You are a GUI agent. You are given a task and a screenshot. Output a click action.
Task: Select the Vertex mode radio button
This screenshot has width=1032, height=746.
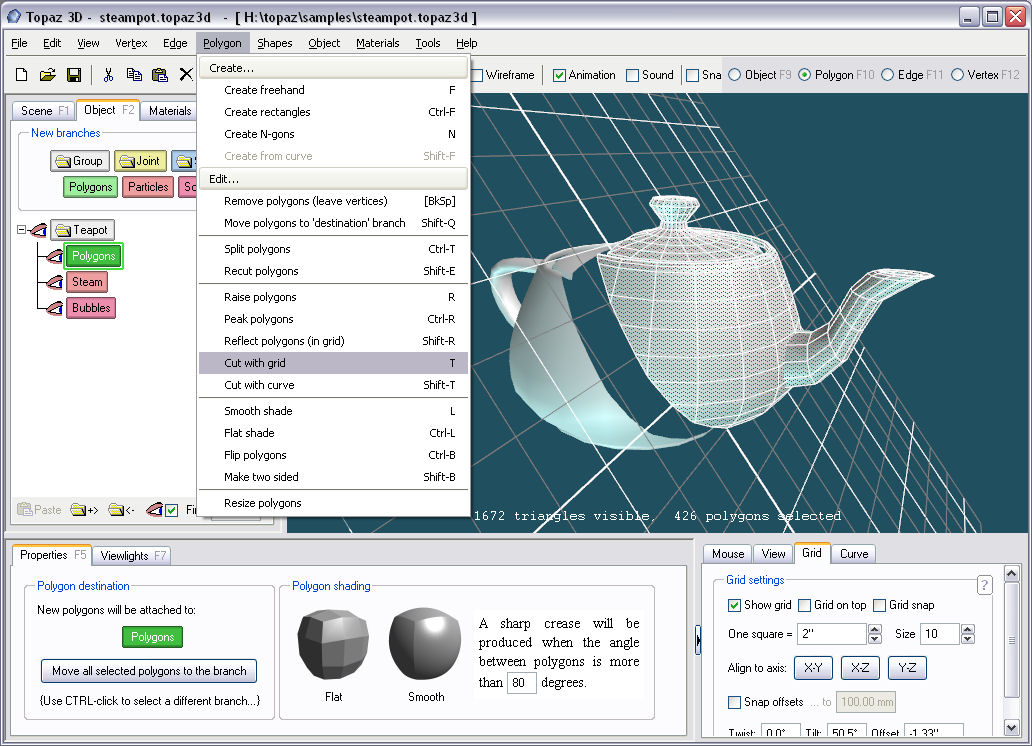pos(958,75)
